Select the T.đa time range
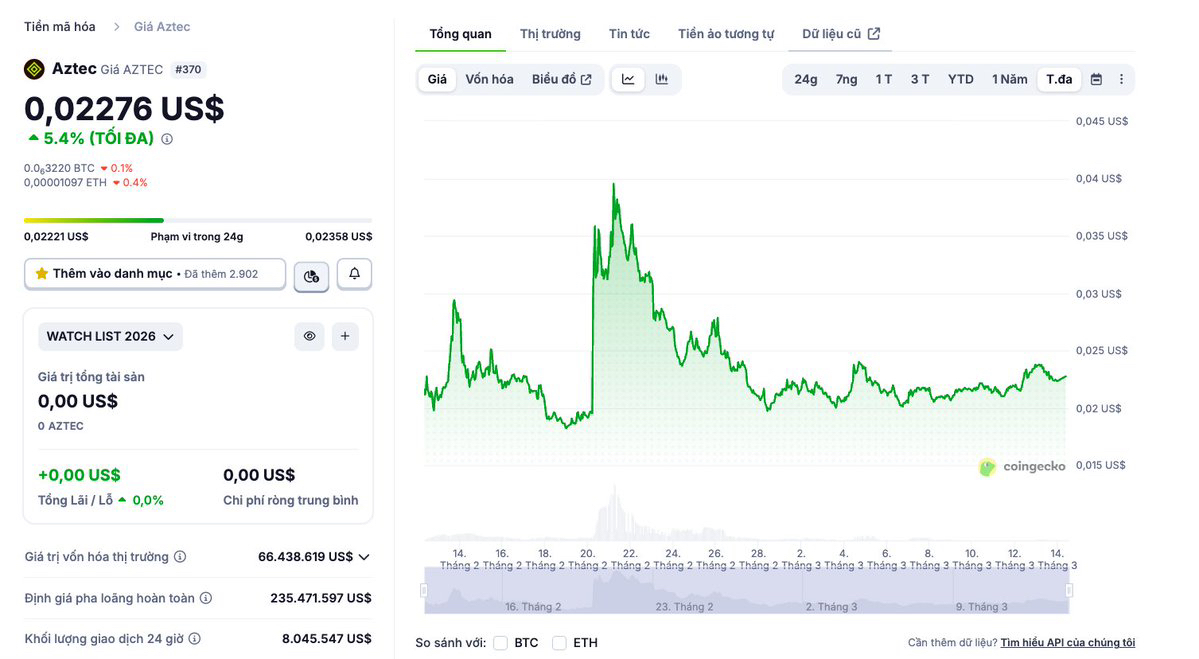Image resolution: width=1199 pixels, height=659 pixels. click(1059, 80)
